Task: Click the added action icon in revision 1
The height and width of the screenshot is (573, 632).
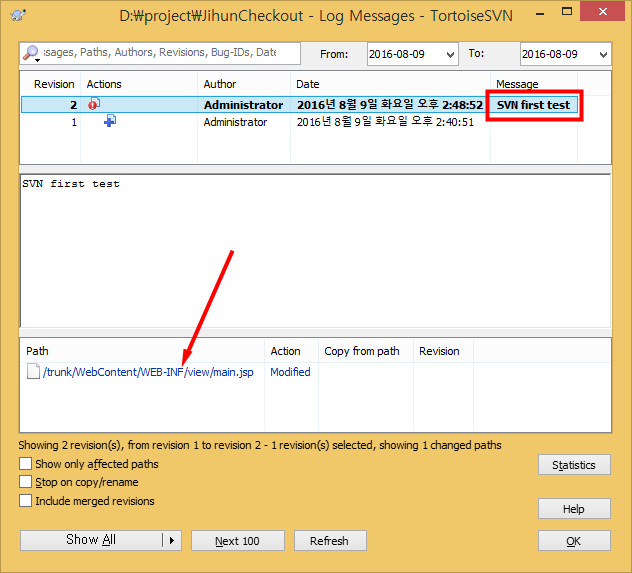Action: click(110, 120)
